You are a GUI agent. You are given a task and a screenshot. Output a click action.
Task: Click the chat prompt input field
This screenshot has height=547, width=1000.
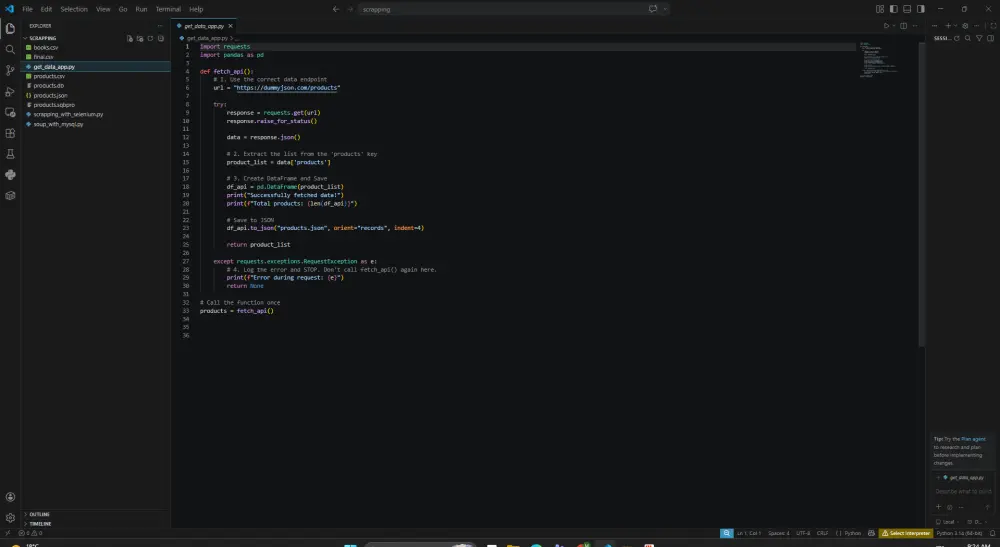click(x=963, y=492)
